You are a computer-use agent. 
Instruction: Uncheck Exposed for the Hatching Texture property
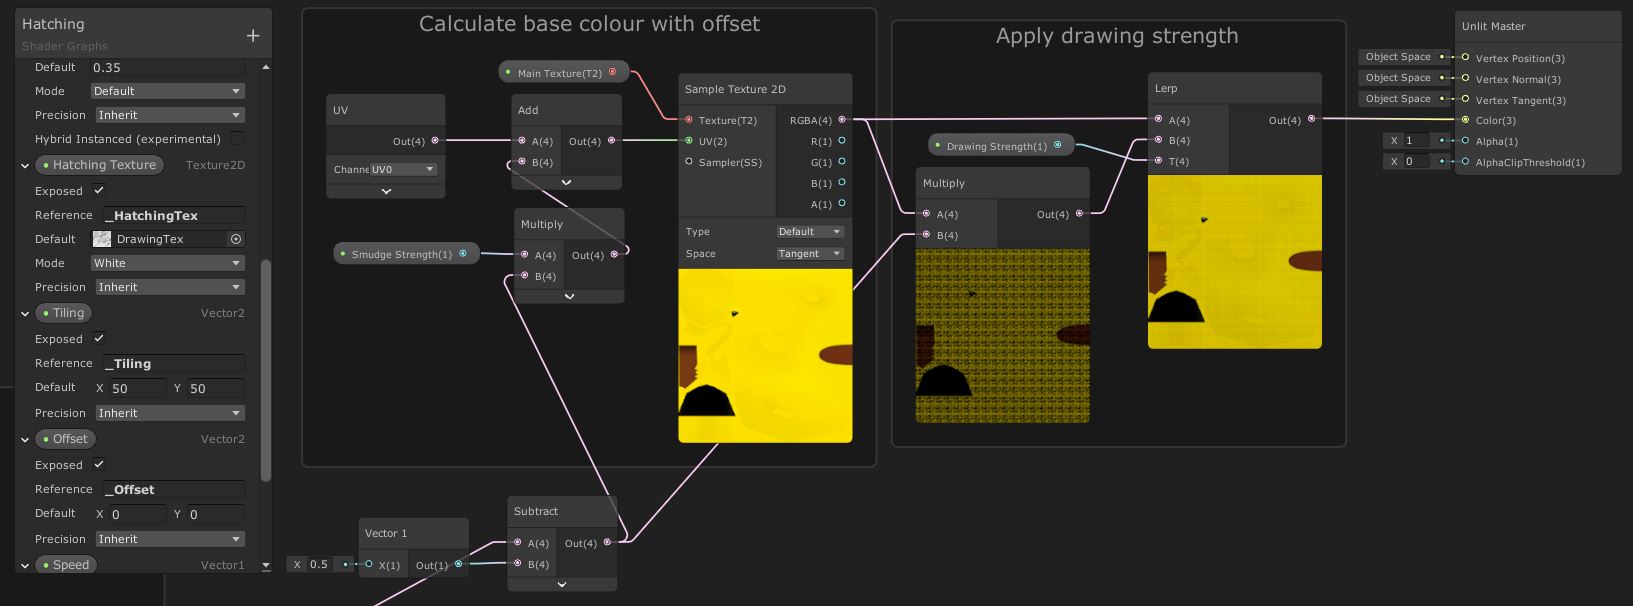click(x=99, y=191)
